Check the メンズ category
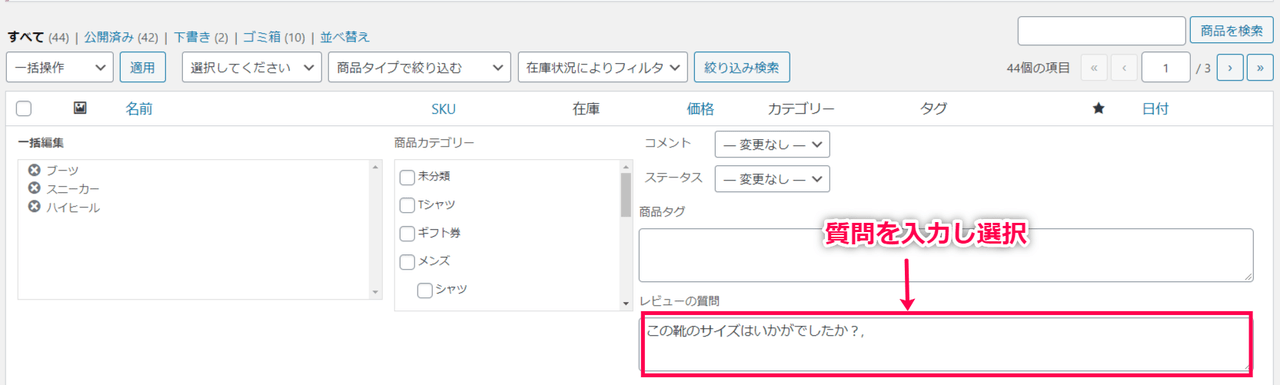This screenshot has width=1280, height=385. coord(407,262)
